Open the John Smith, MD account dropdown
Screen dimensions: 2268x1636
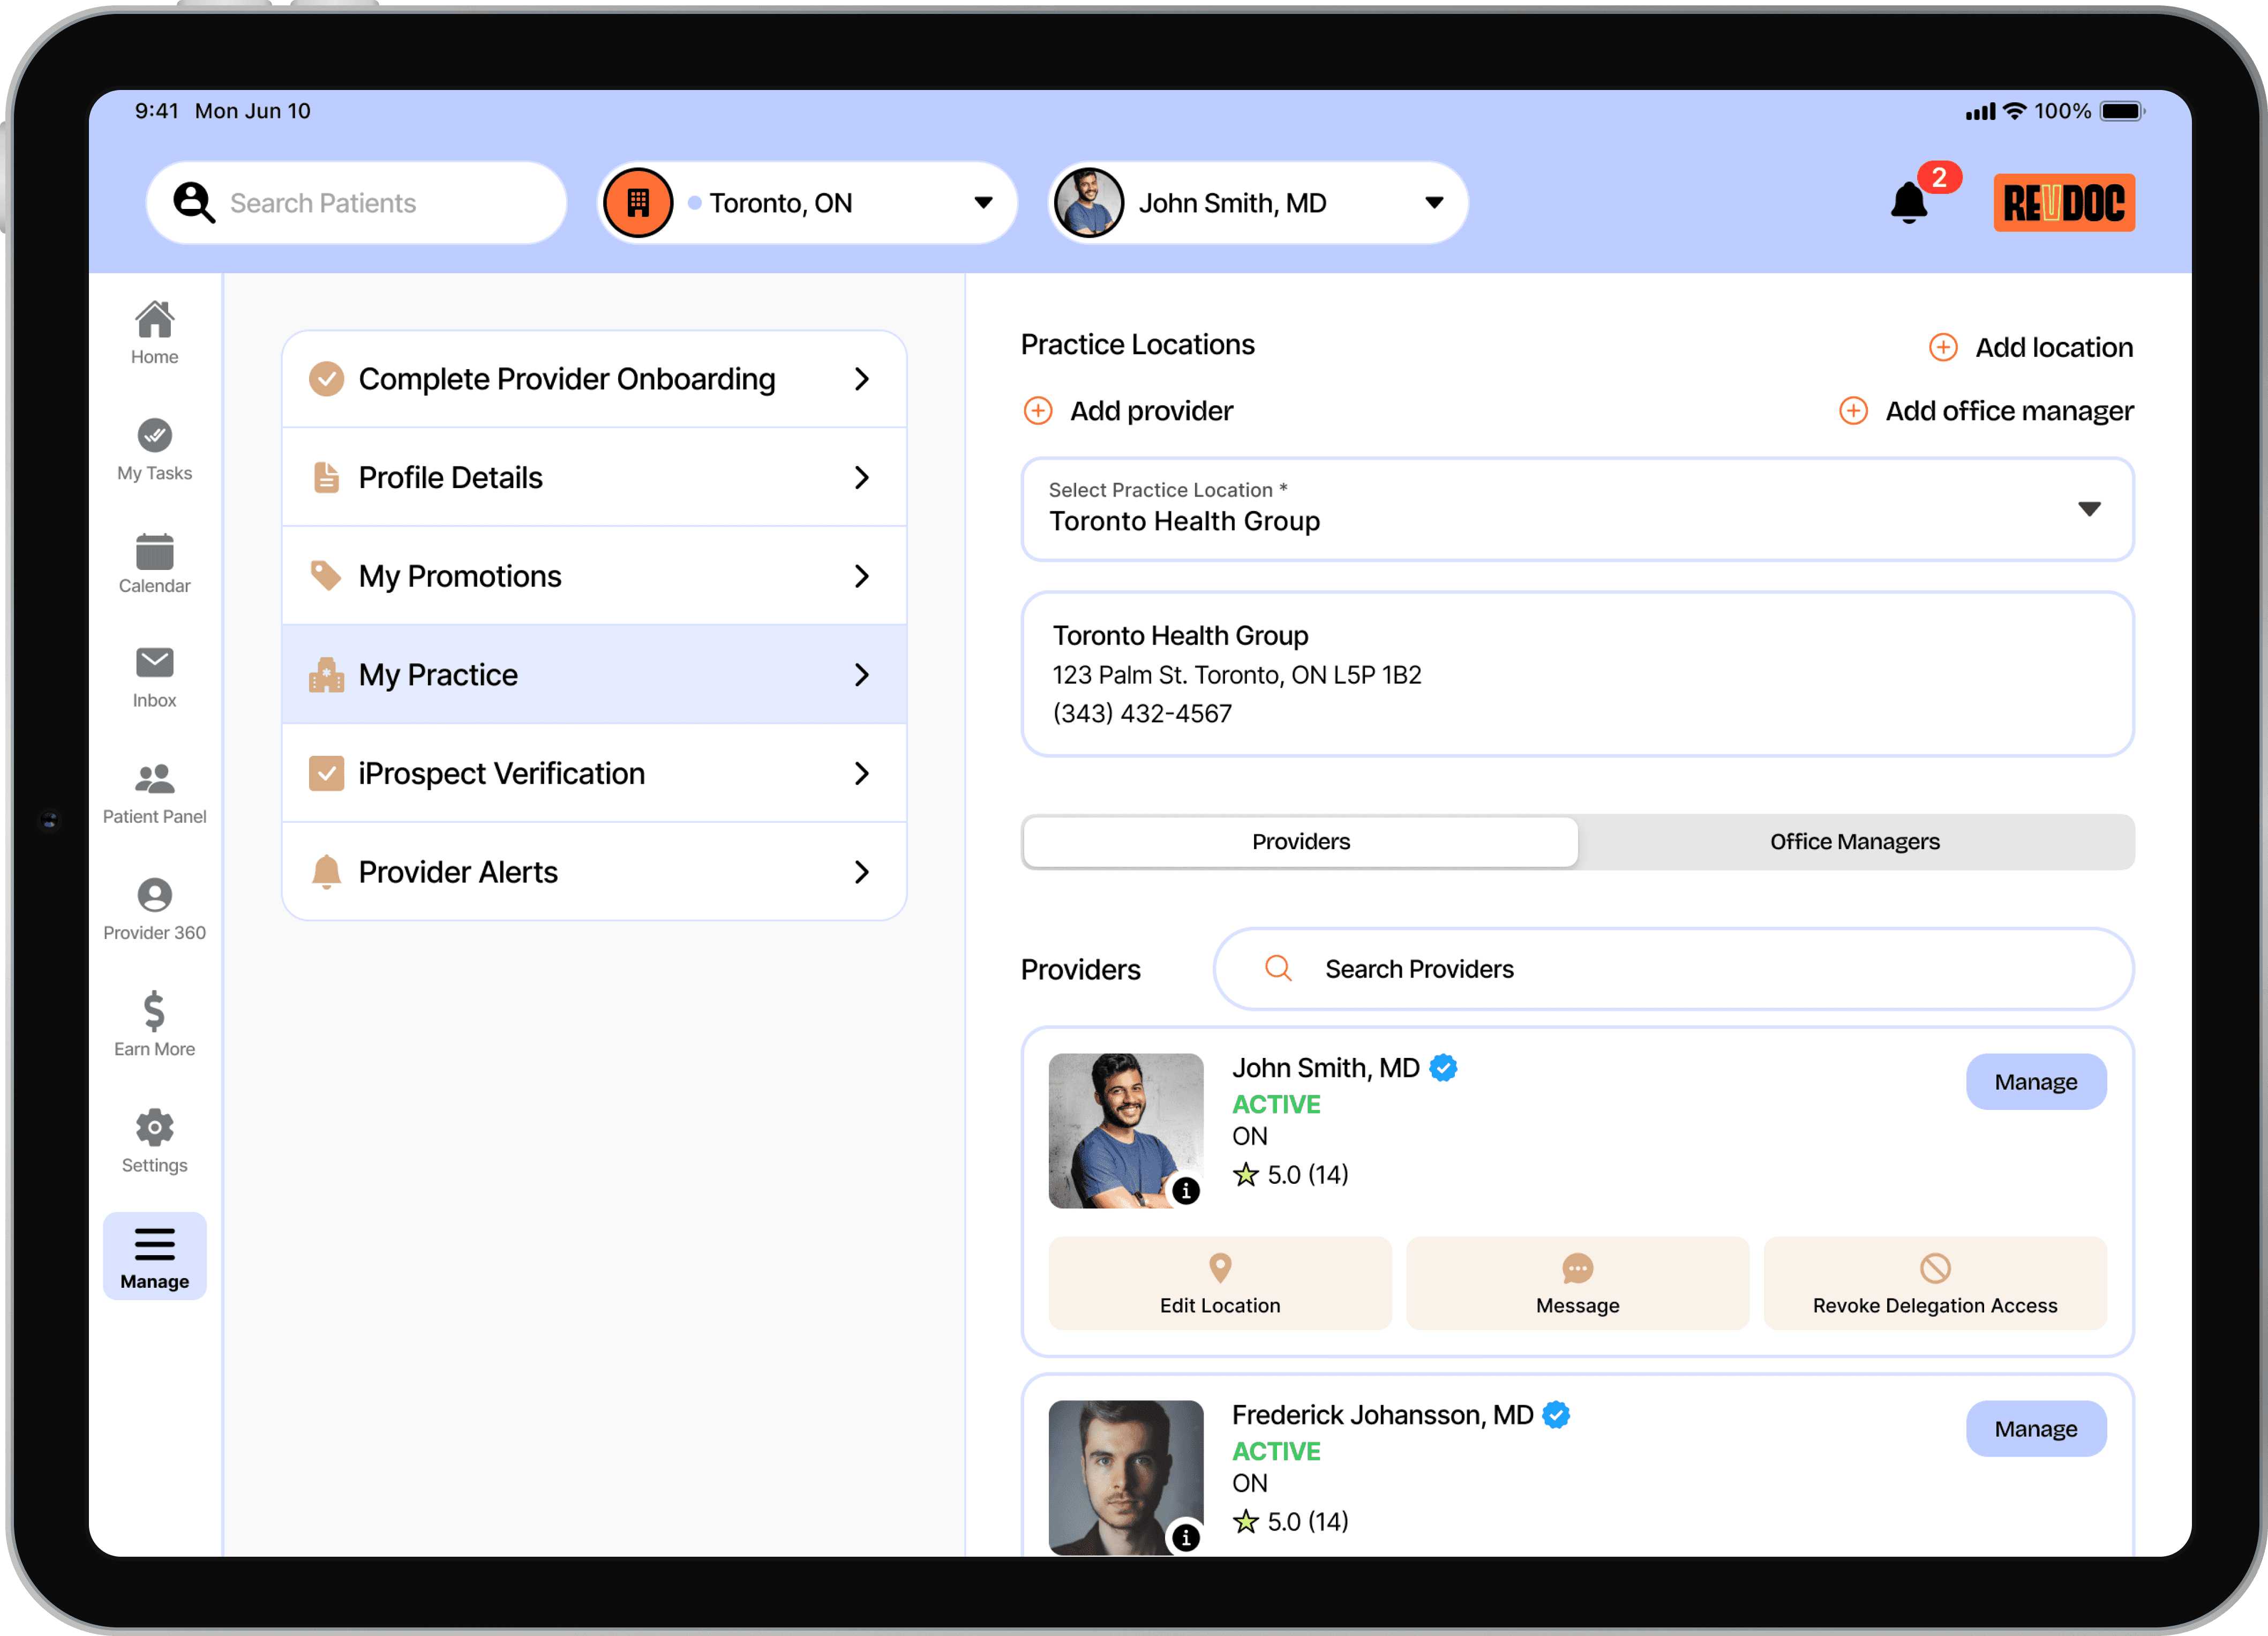(1434, 202)
